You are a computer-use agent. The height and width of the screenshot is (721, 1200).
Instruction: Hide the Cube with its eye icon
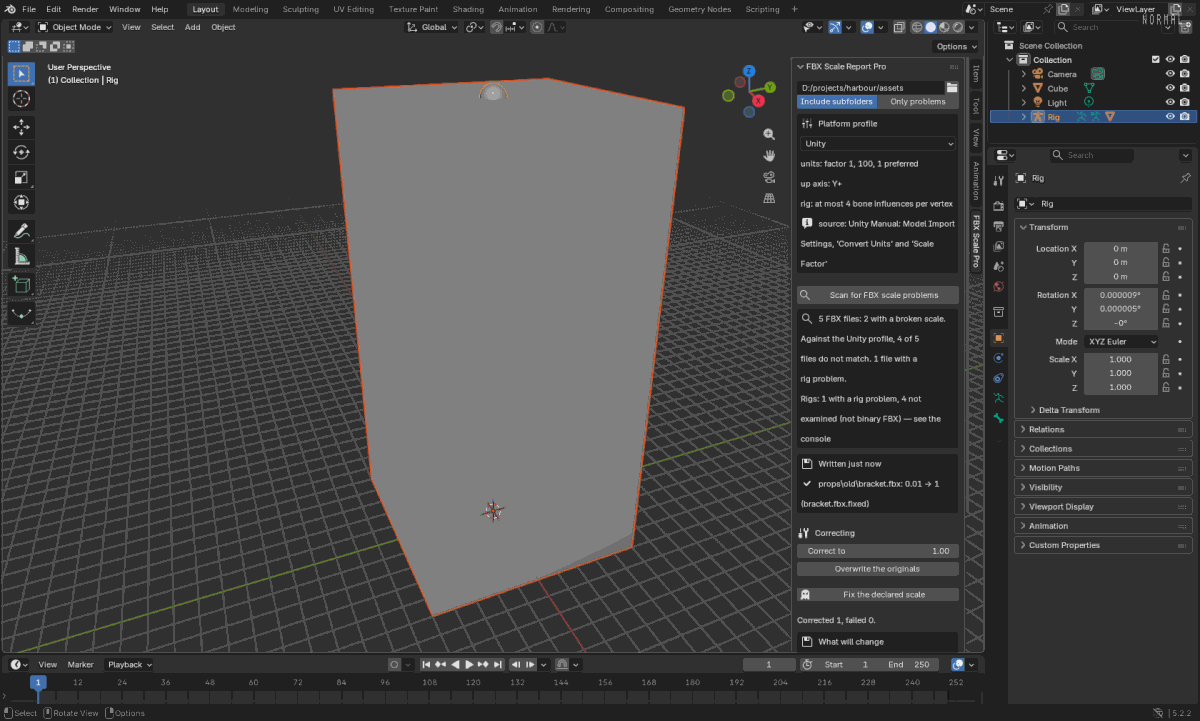[x=1170, y=88]
